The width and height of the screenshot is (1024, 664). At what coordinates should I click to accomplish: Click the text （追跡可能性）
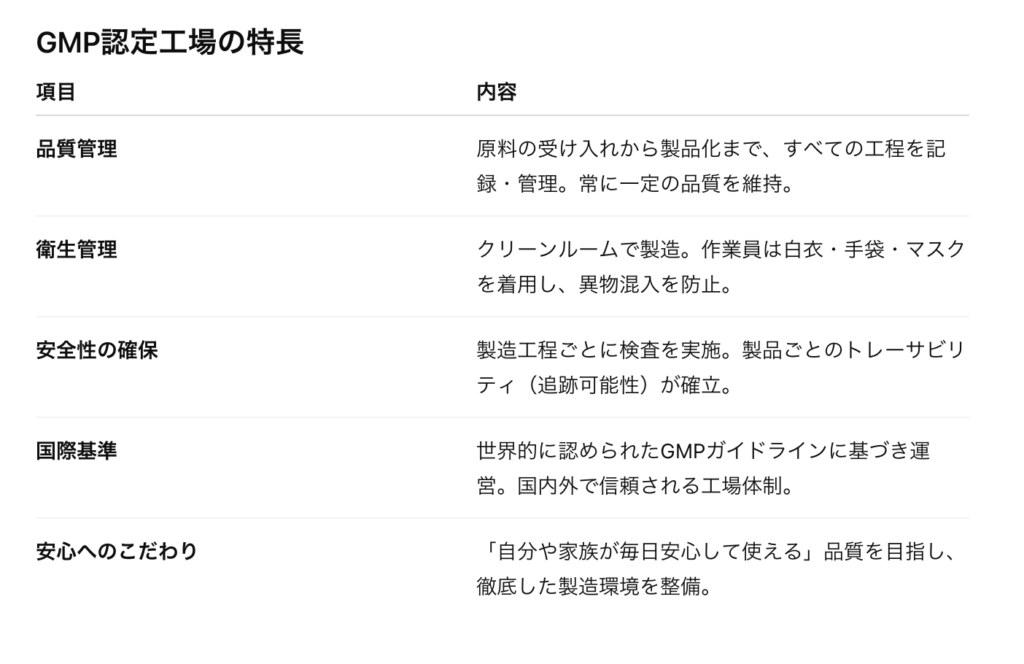click(x=584, y=387)
